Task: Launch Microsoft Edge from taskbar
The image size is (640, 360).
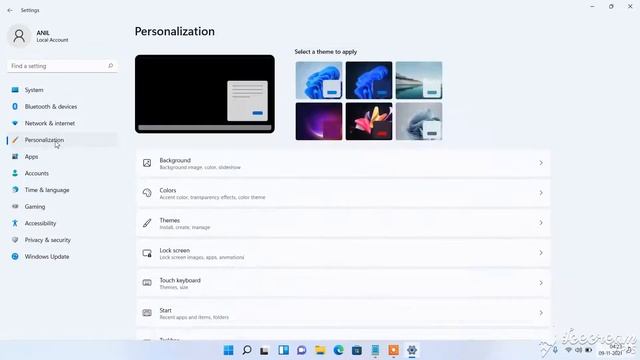Action: [338, 350]
